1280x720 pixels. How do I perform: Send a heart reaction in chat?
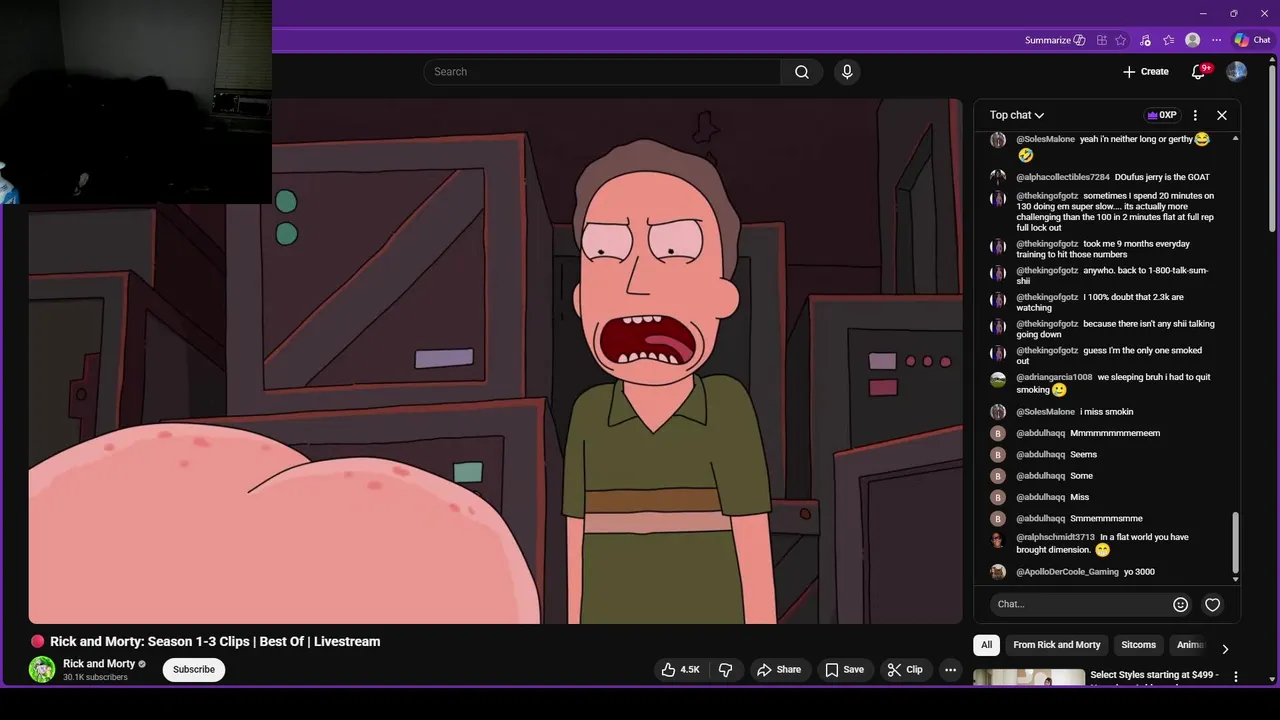pyautogui.click(x=1213, y=604)
